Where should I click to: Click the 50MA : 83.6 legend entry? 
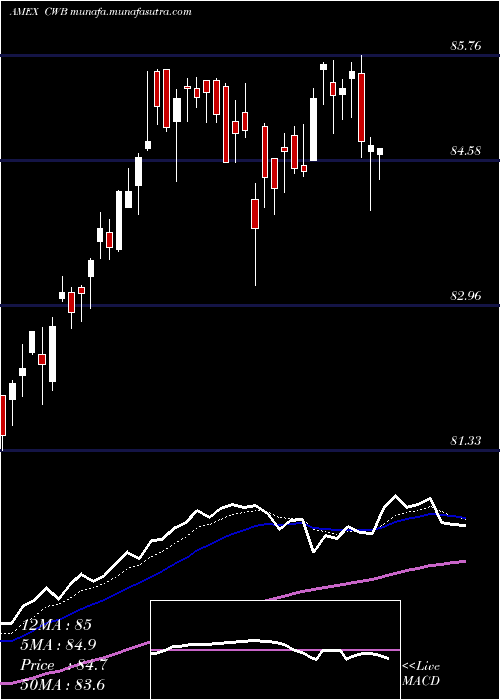pyautogui.click(x=62, y=685)
